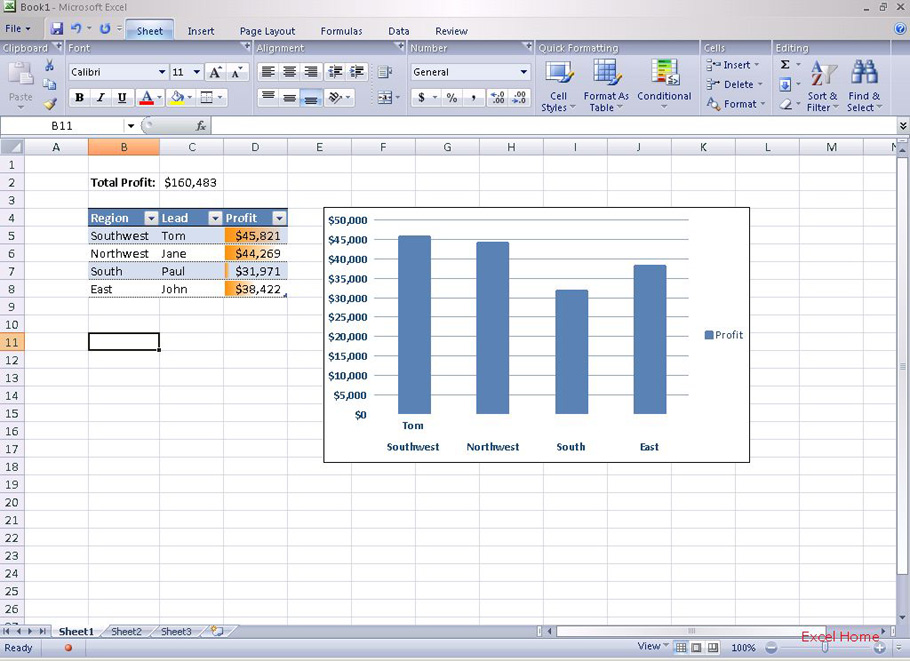Toggle bold formatting

pos(79,98)
